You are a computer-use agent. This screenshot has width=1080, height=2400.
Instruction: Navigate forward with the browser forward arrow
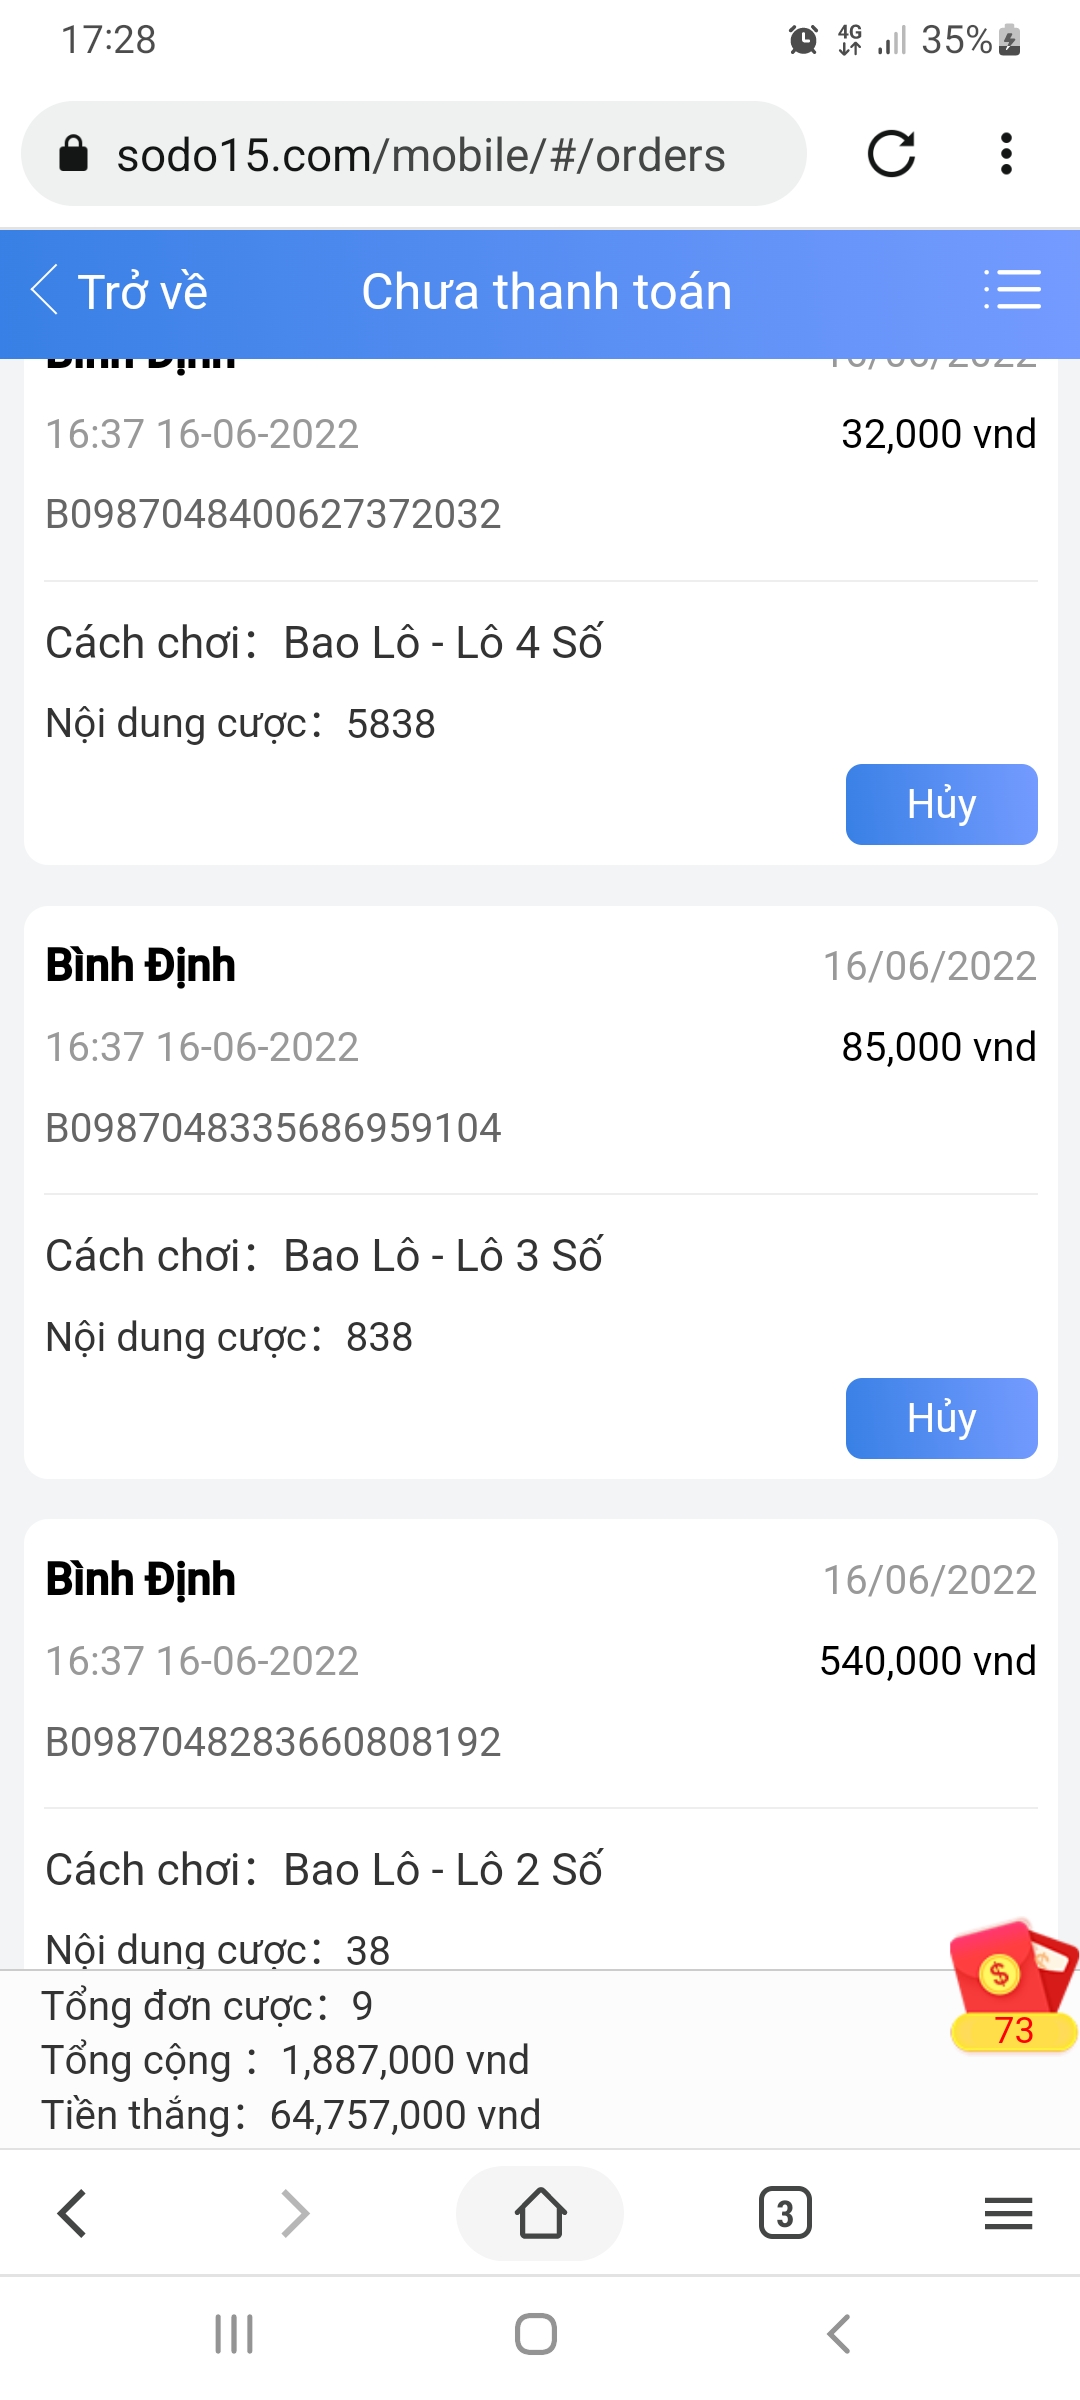point(295,2213)
